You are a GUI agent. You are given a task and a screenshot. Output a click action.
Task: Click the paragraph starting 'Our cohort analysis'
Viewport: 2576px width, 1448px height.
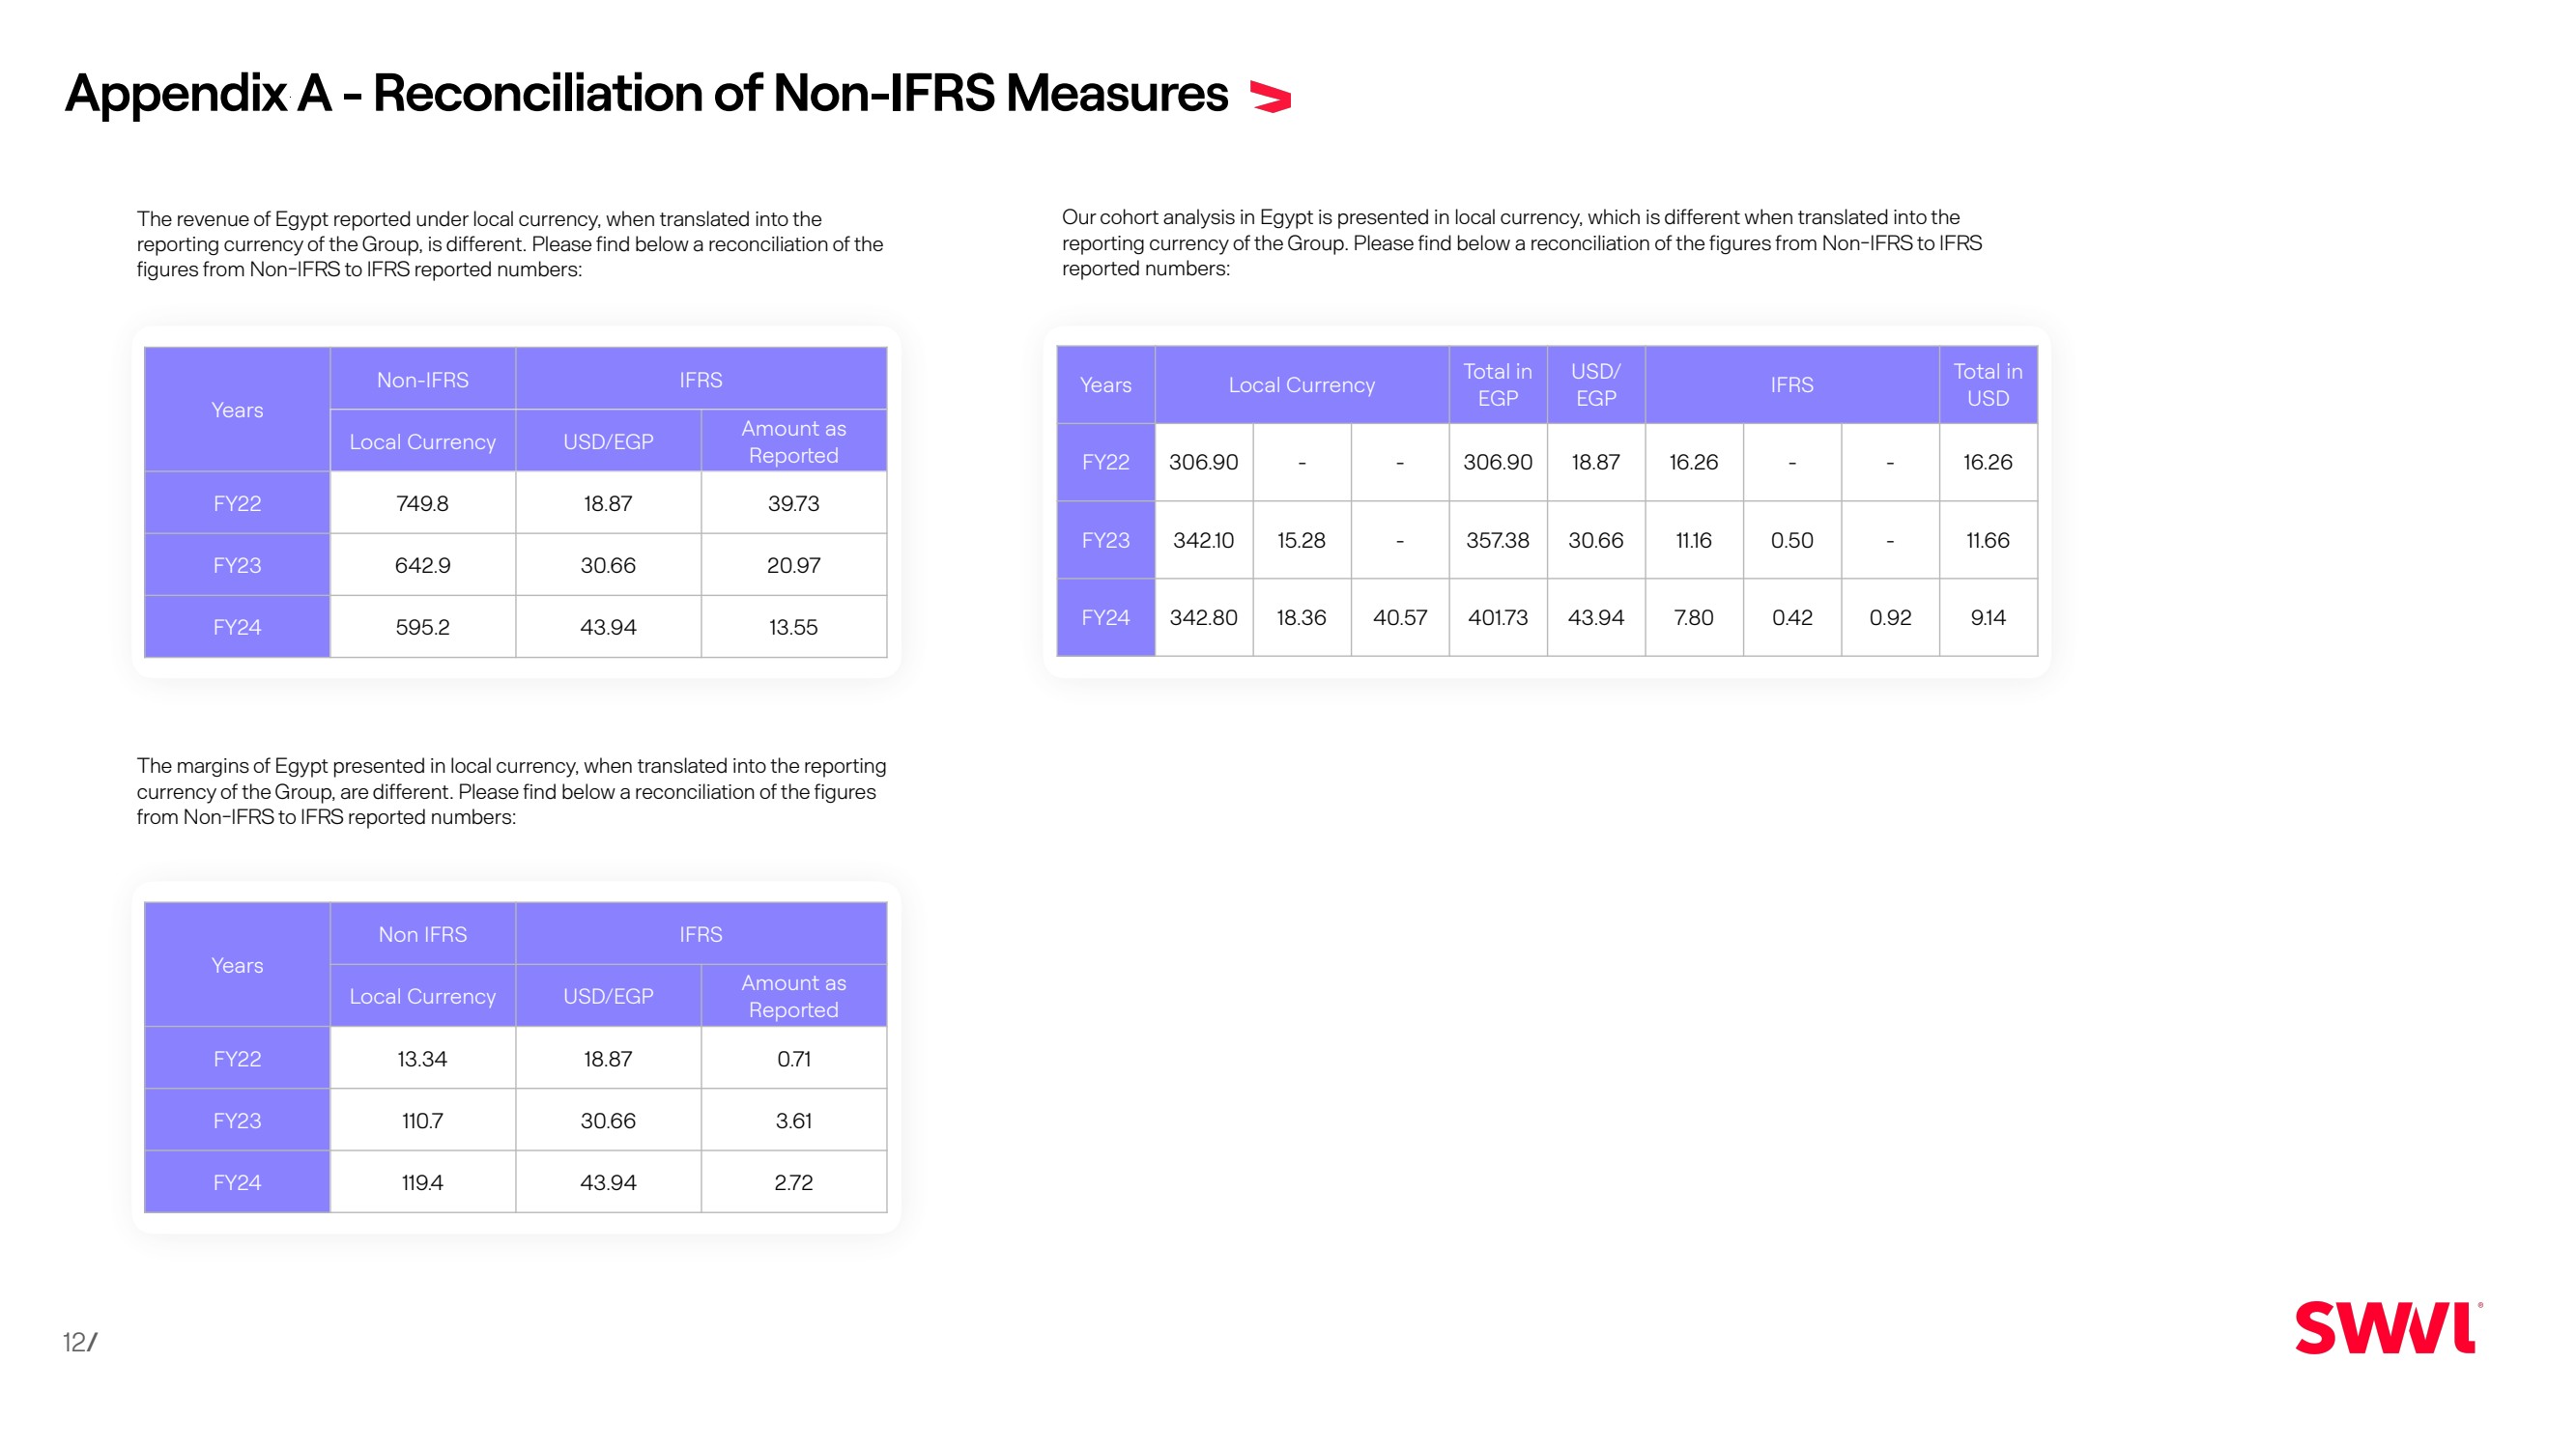(x=1521, y=243)
